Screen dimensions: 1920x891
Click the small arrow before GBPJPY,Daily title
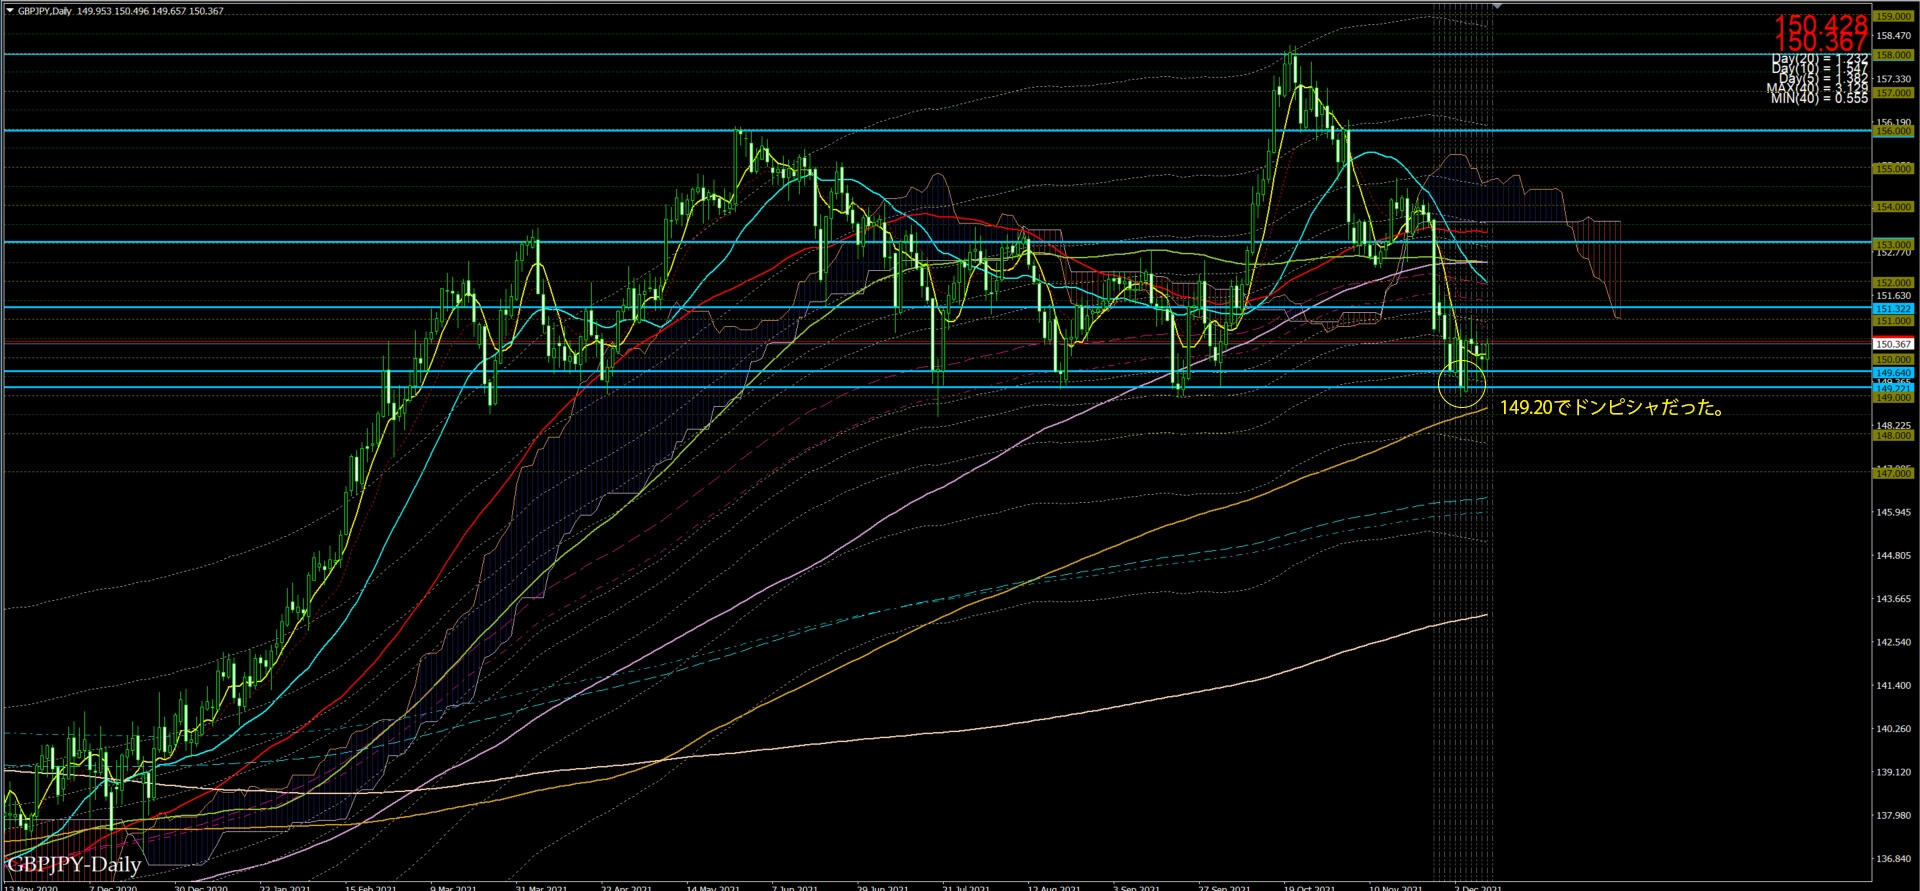[9, 11]
